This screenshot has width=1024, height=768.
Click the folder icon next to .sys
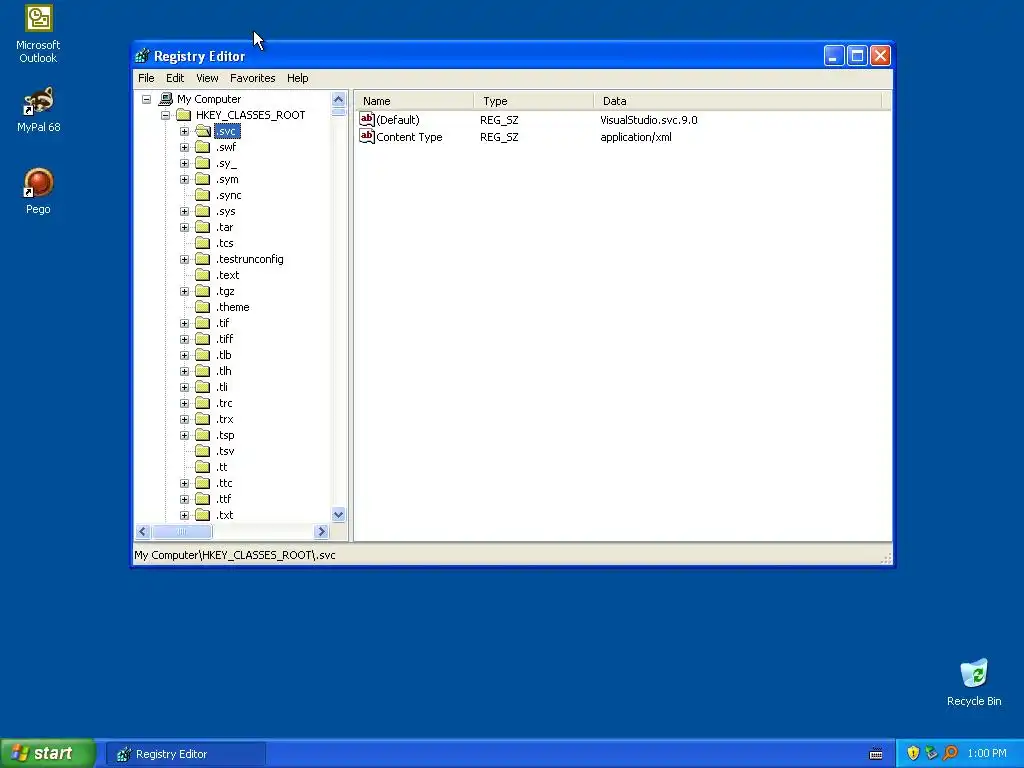[x=202, y=211]
